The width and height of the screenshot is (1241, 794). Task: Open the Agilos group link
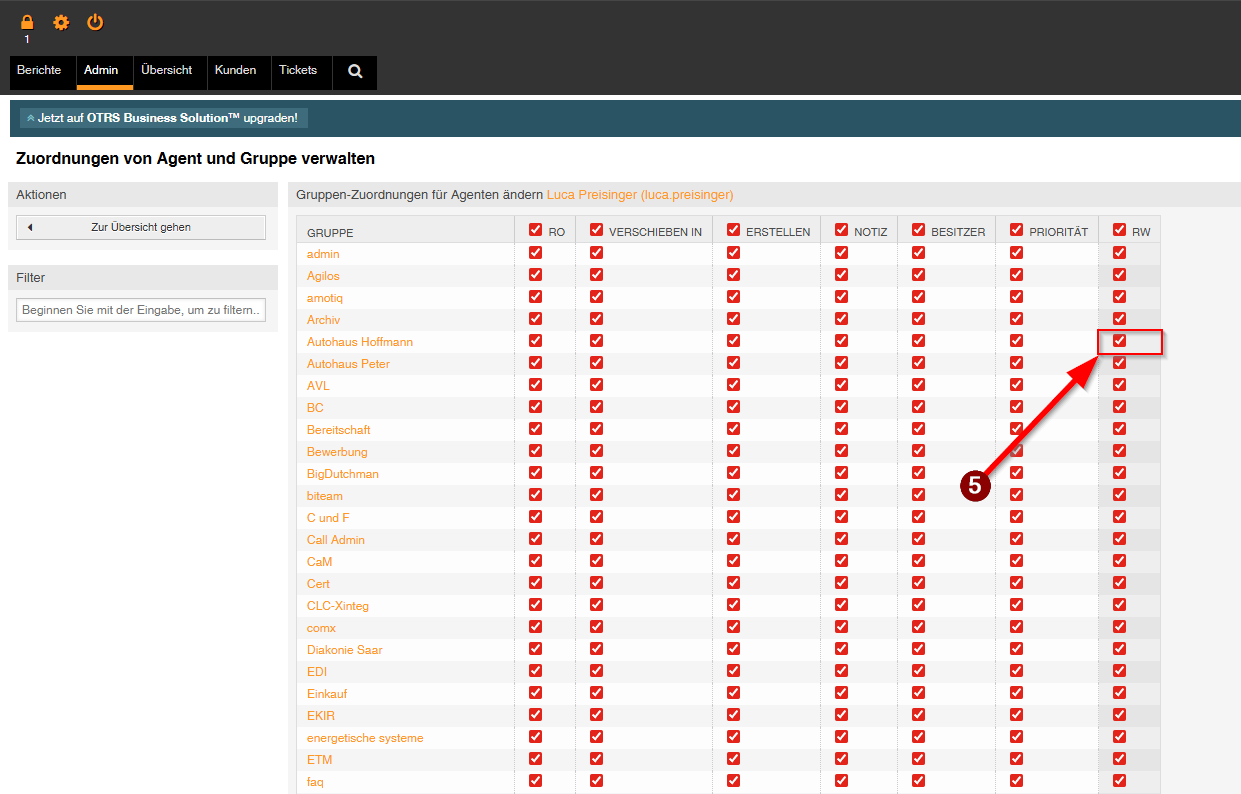323,276
